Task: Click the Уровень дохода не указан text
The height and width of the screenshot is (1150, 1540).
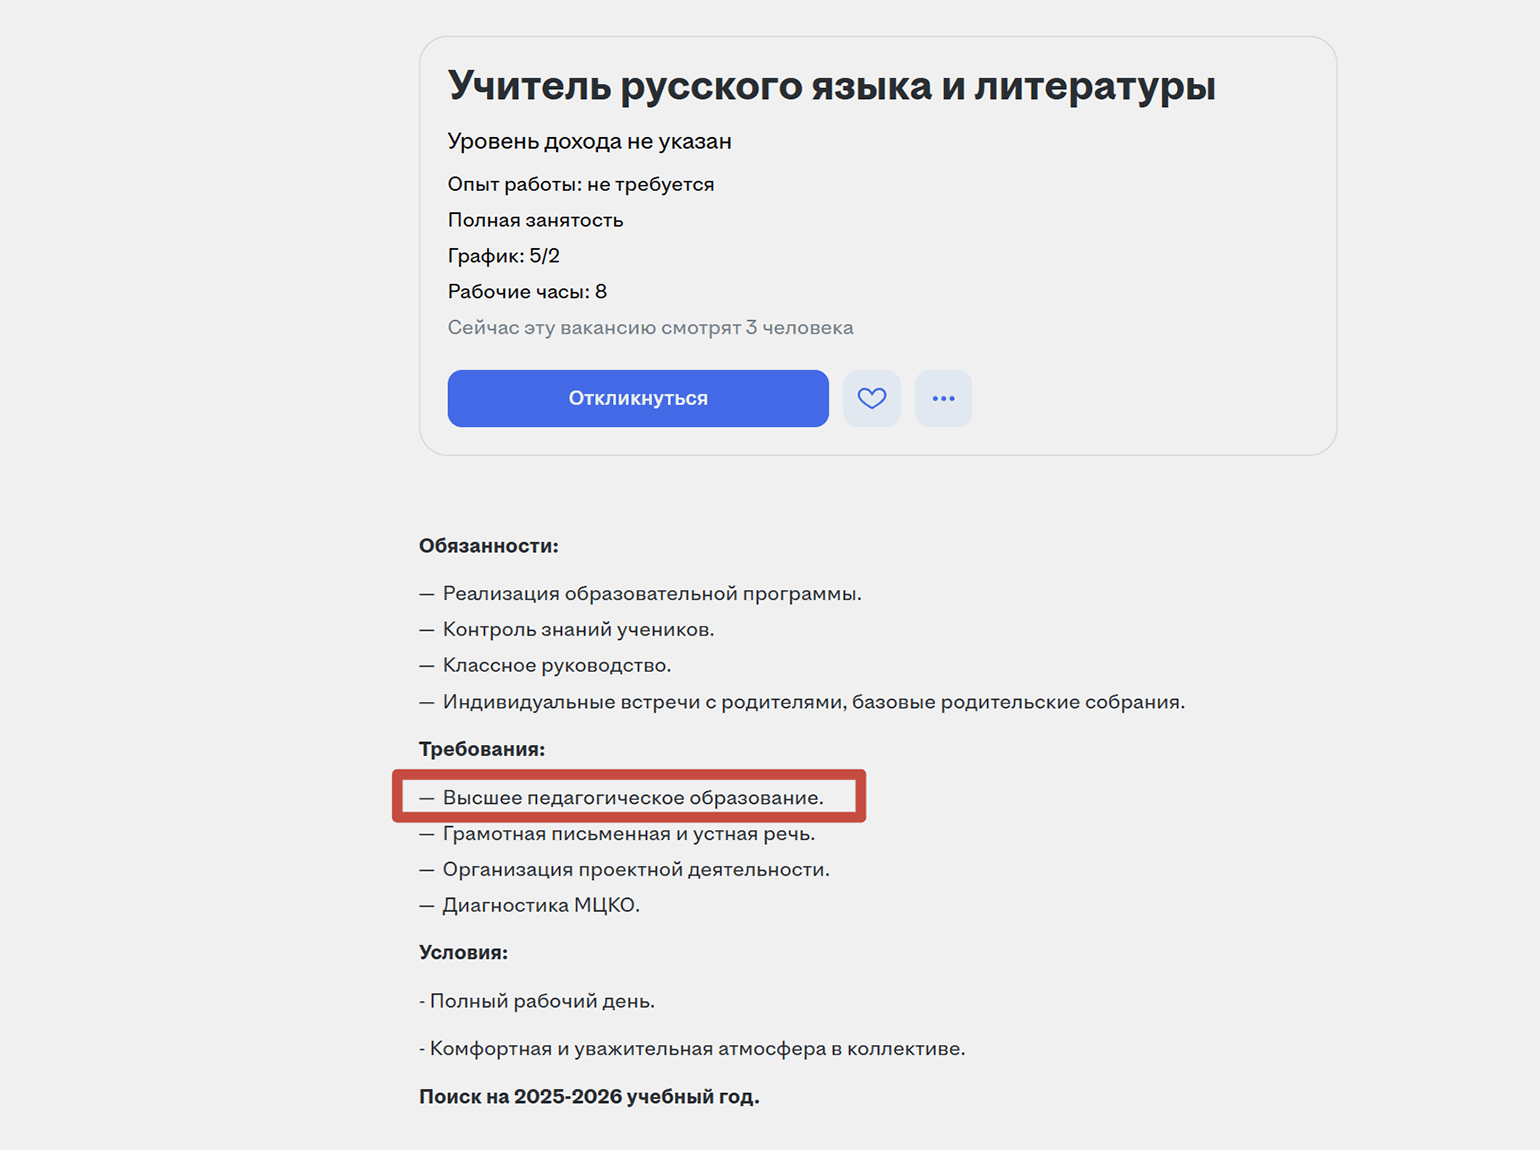Action: (589, 141)
